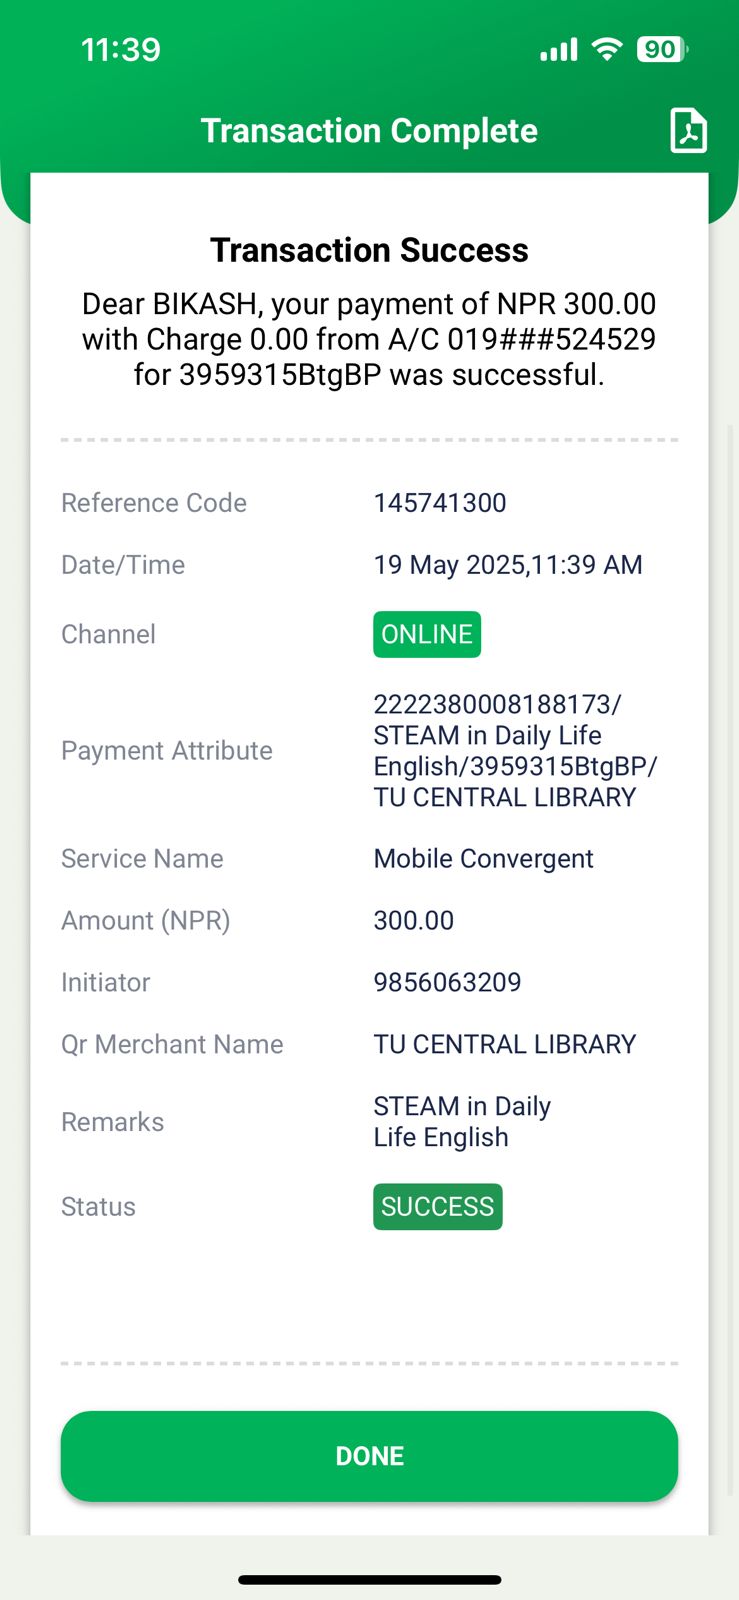Tap the Mobile Convergent service name
This screenshot has width=739, height=1600.
(x=483, y=859)
